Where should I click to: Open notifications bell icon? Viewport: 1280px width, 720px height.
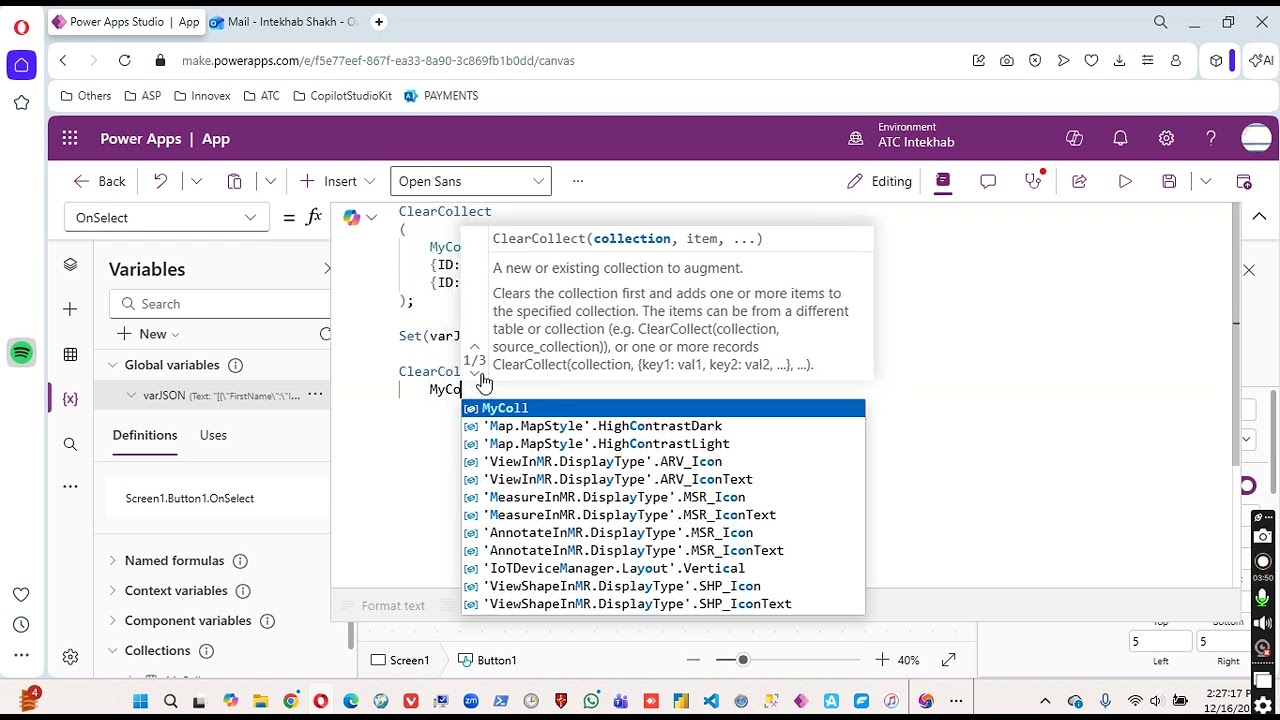click(1120, 139)
